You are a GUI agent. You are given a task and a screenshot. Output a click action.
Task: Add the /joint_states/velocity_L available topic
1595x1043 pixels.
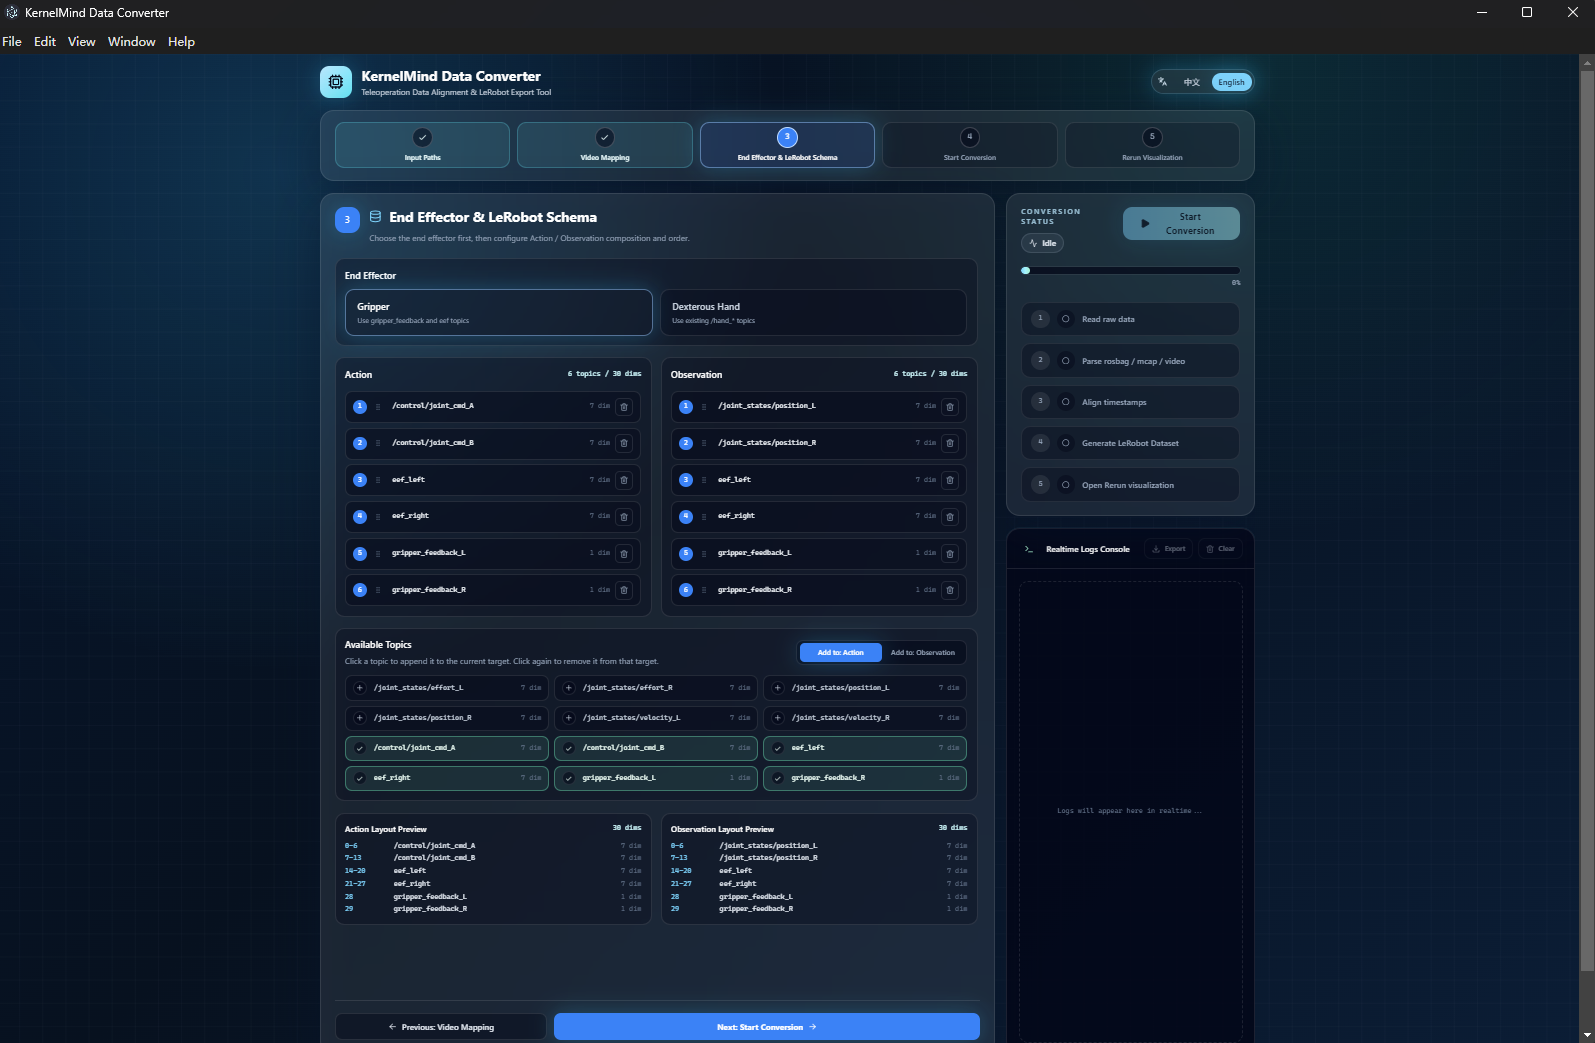point(656,718)
